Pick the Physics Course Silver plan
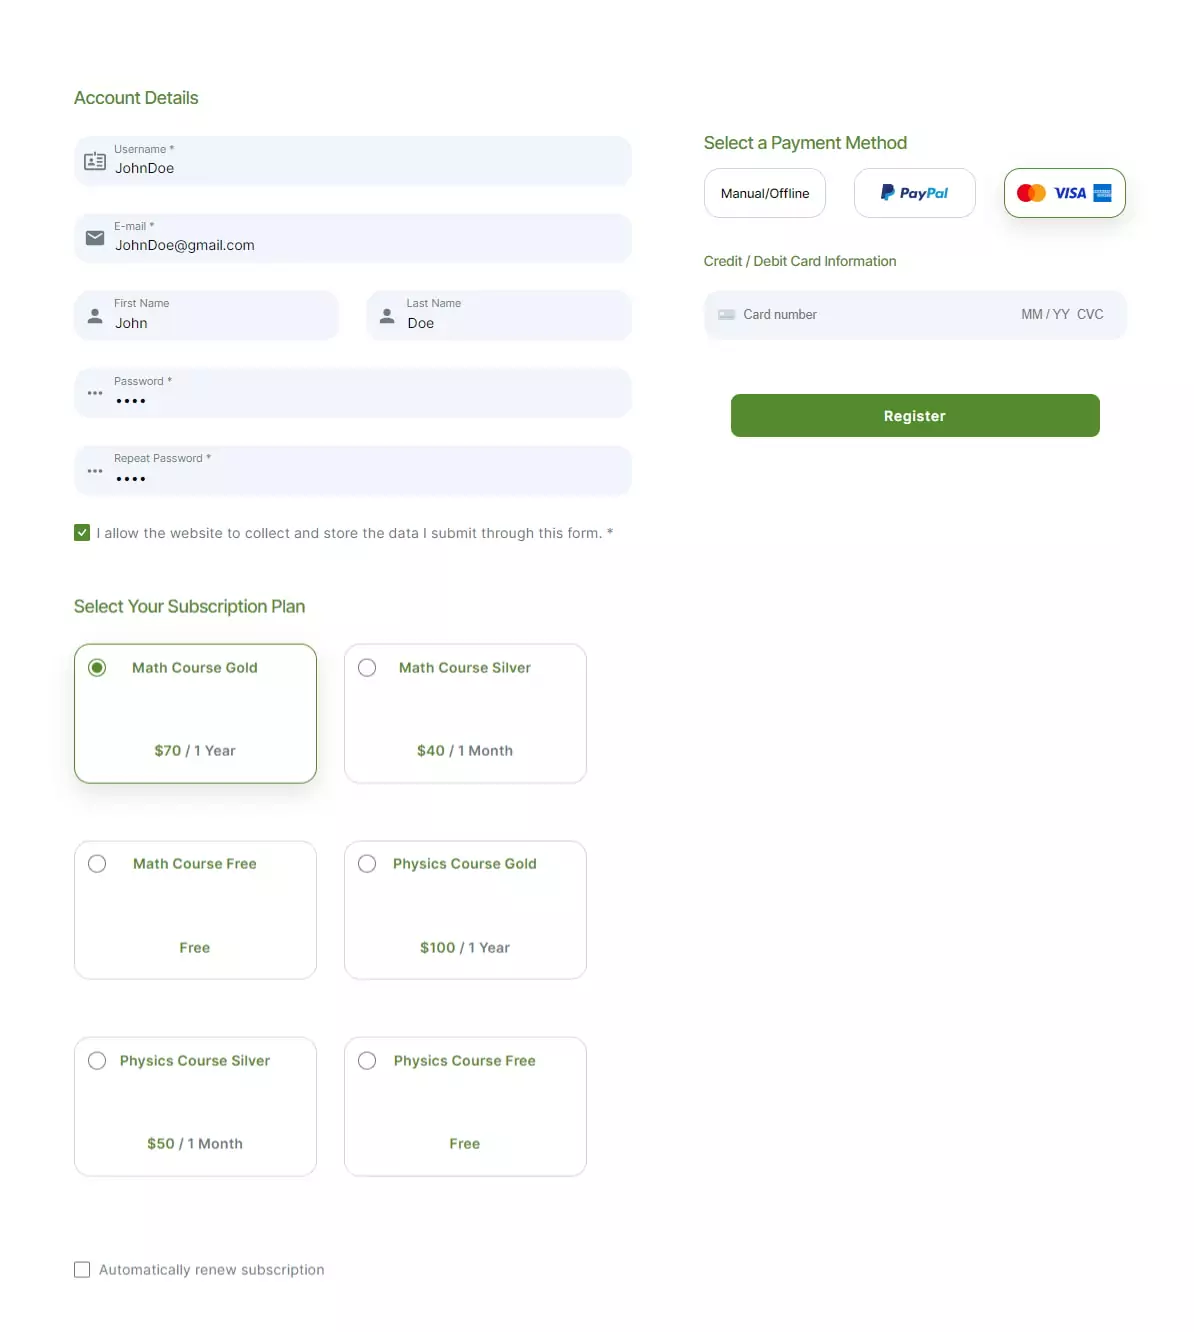 [195, 1107]
